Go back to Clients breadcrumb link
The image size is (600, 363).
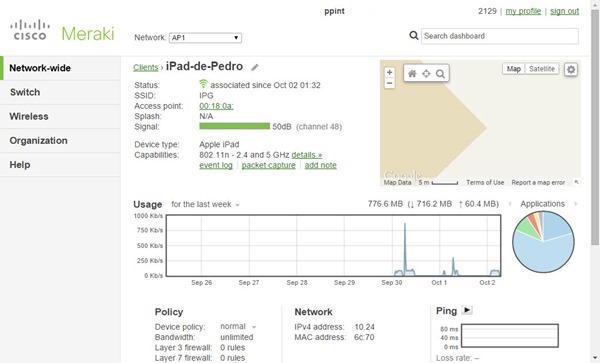coord(145,68)
